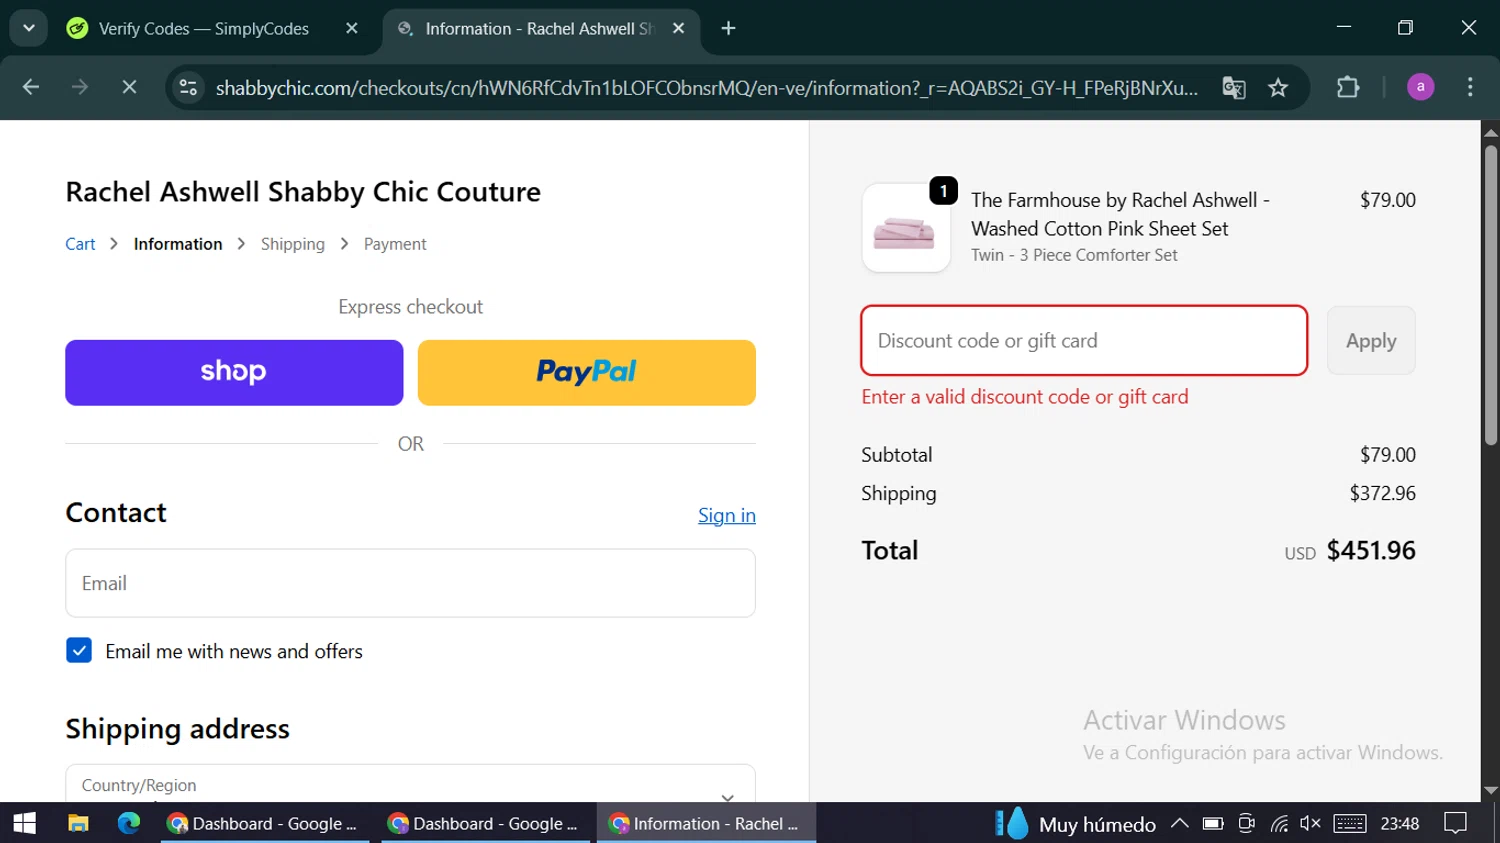This screenshot has width=1500, height=843.
Task: Switch to second Dashboard - Google taskbar window
Action: pos(486,823)
